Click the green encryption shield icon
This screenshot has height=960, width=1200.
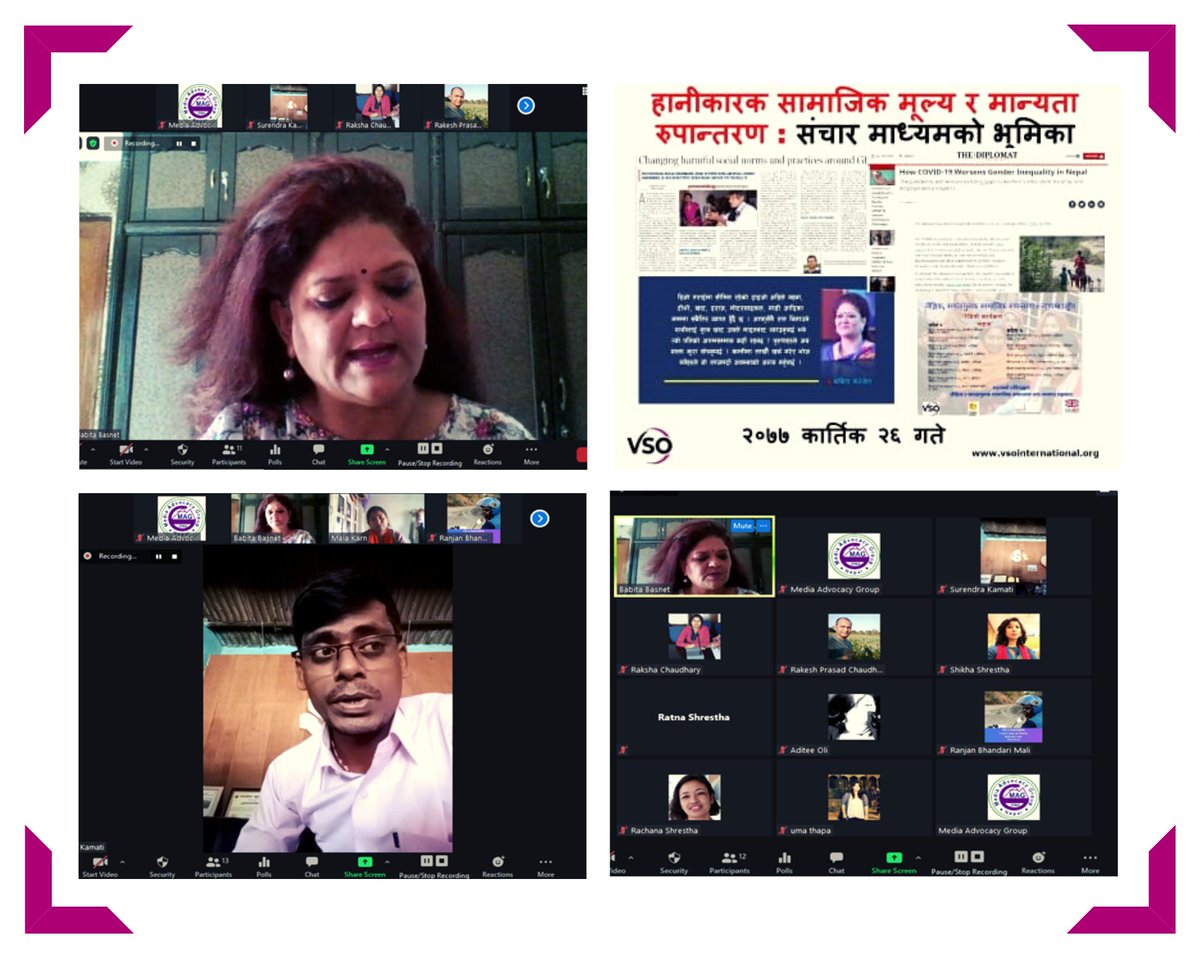click(x=93, y=143)
